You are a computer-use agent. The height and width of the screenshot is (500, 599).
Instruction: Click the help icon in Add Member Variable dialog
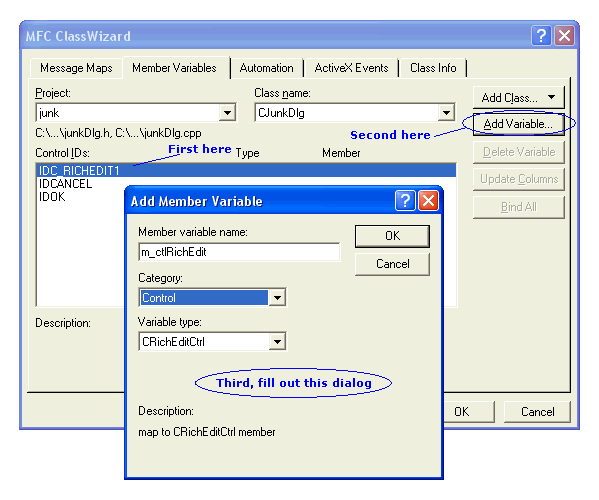click(405, 201)
